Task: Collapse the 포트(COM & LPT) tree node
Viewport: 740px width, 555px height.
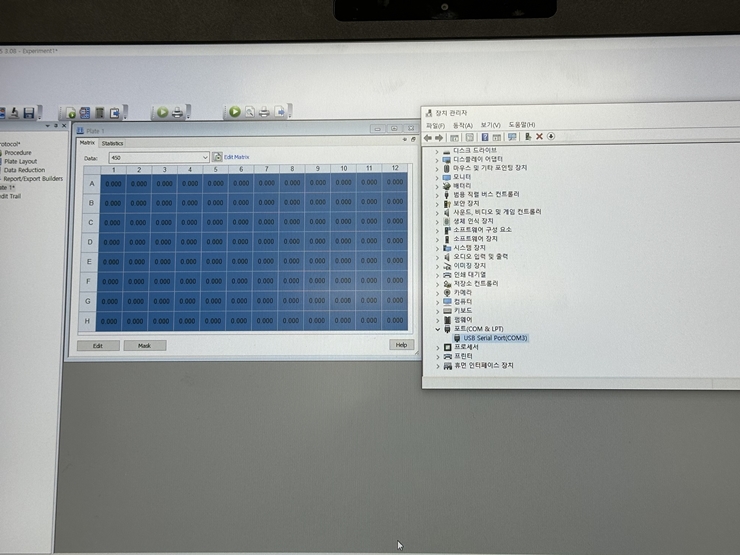Action: tap(437, 329)
